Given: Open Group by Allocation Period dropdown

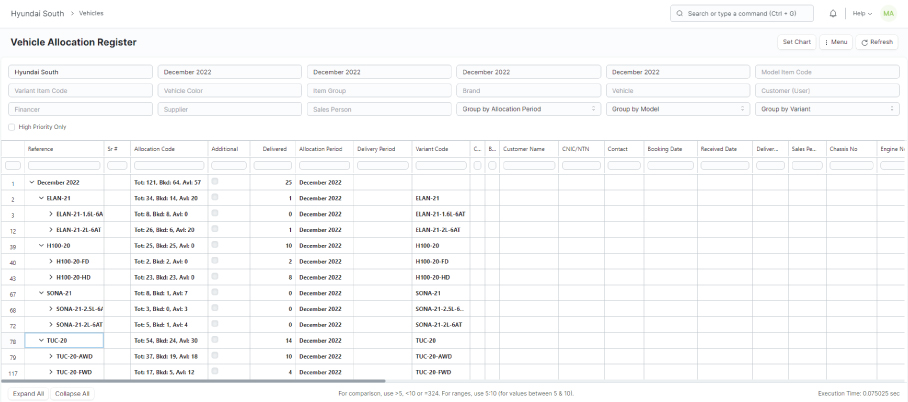Looking at the screenshot, I should pyautogui.click(x=528, y=109).
